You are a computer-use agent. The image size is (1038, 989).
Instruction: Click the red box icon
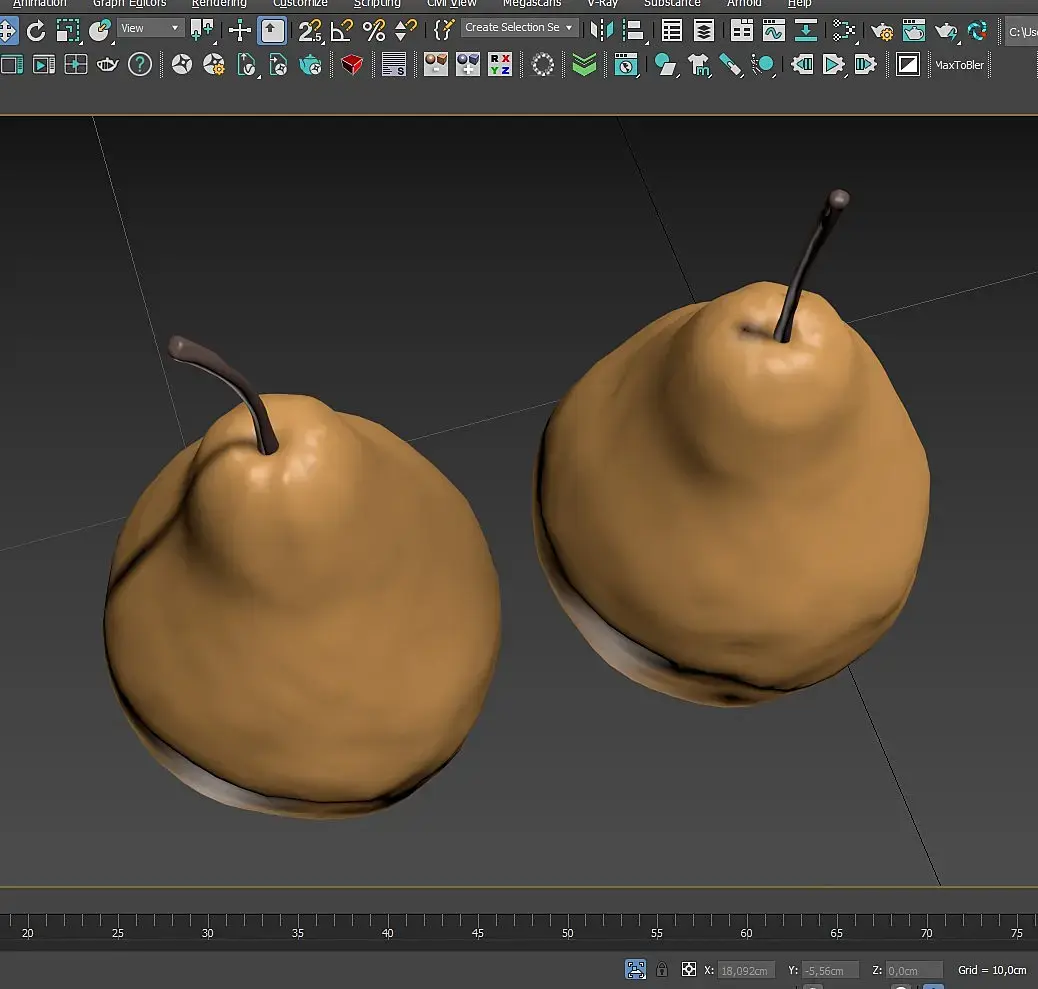(351, 66)
